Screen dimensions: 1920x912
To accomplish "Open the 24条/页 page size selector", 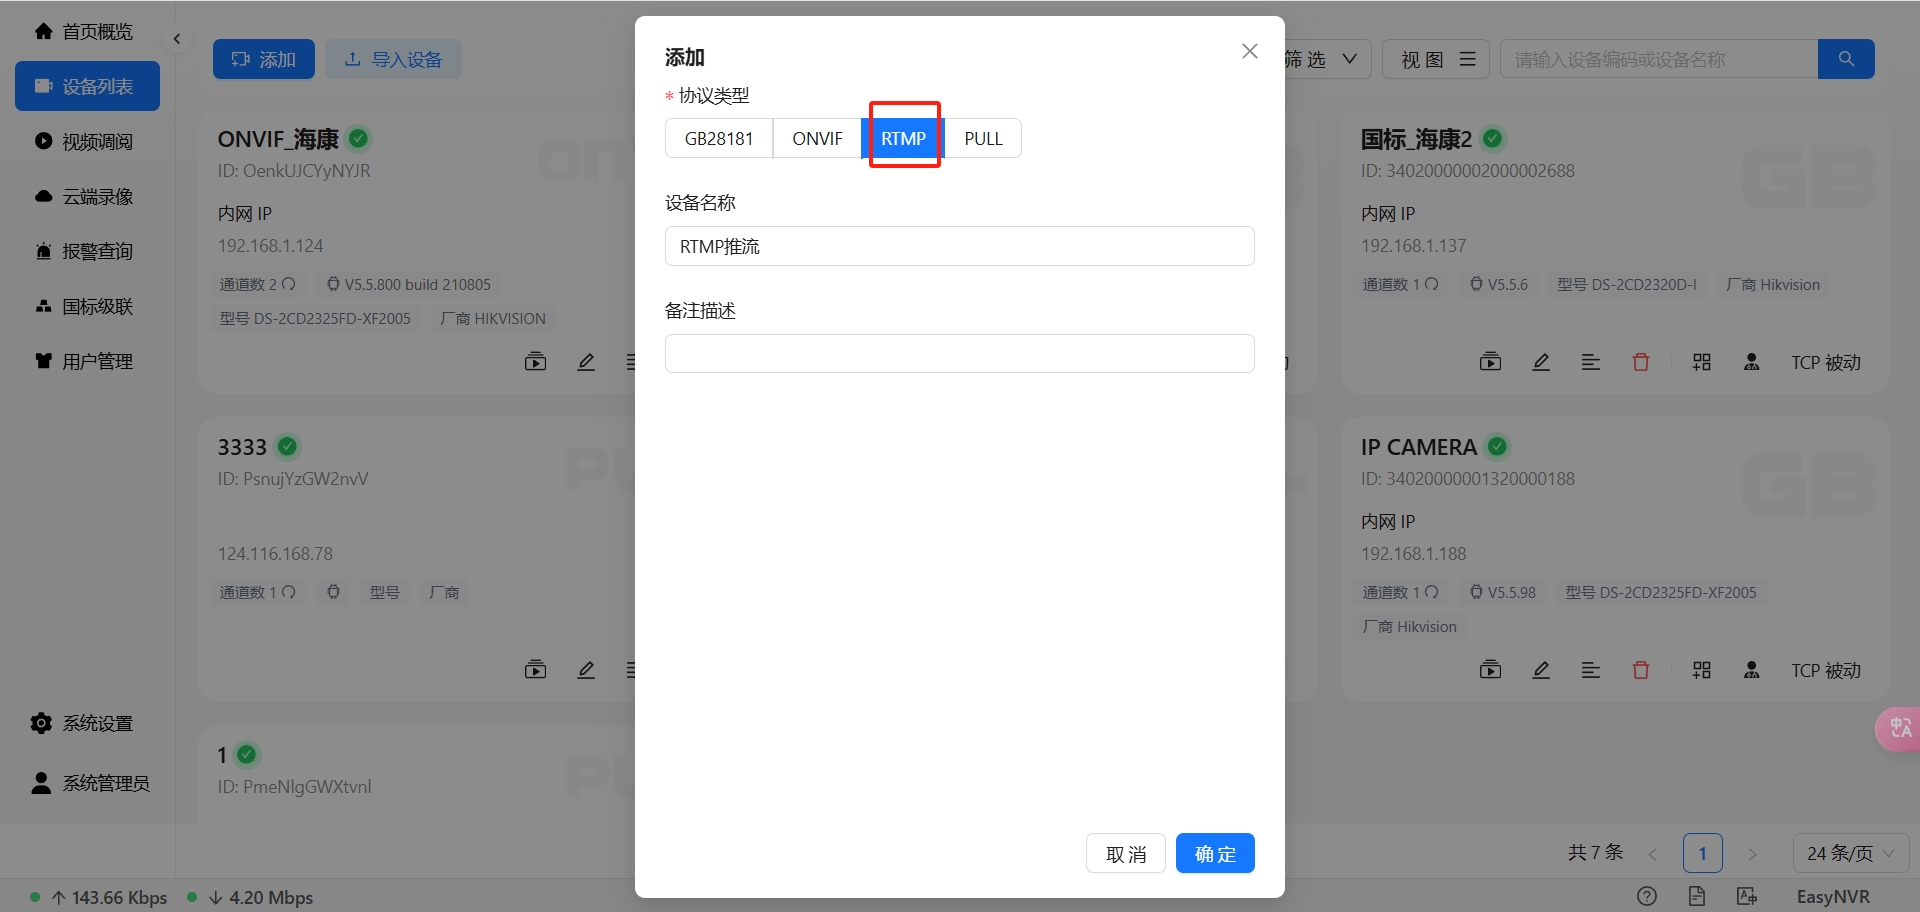I will coord(1848,853).
